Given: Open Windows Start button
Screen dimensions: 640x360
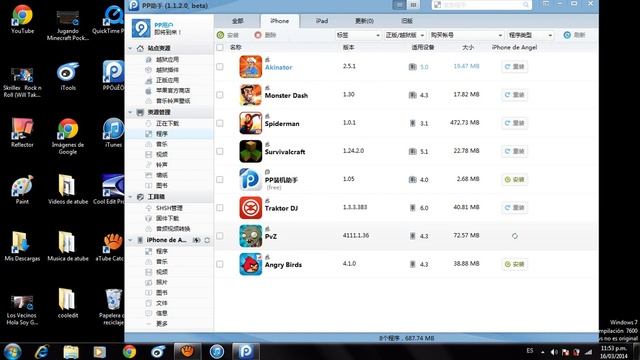Looking at the screenshot, I should (x=12, y=351).
